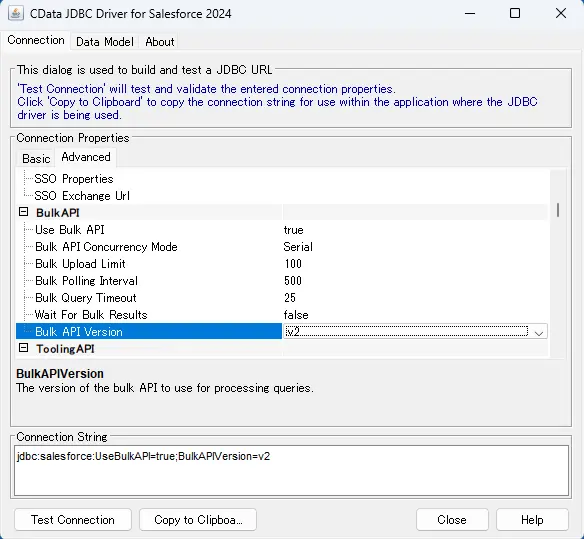Select the Bulk Upload Limit property
The height and width of the screenshot is (539, 584).
tap(80, 264)
